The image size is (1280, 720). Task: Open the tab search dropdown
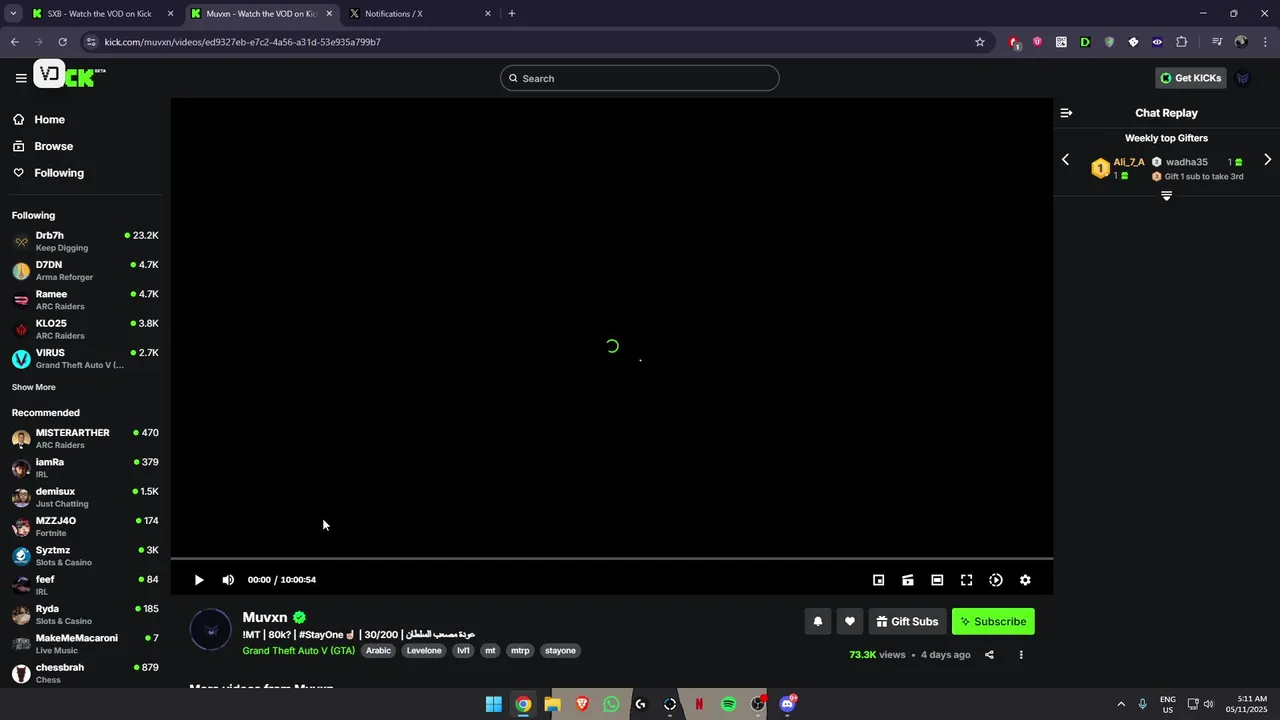[13, 14]
